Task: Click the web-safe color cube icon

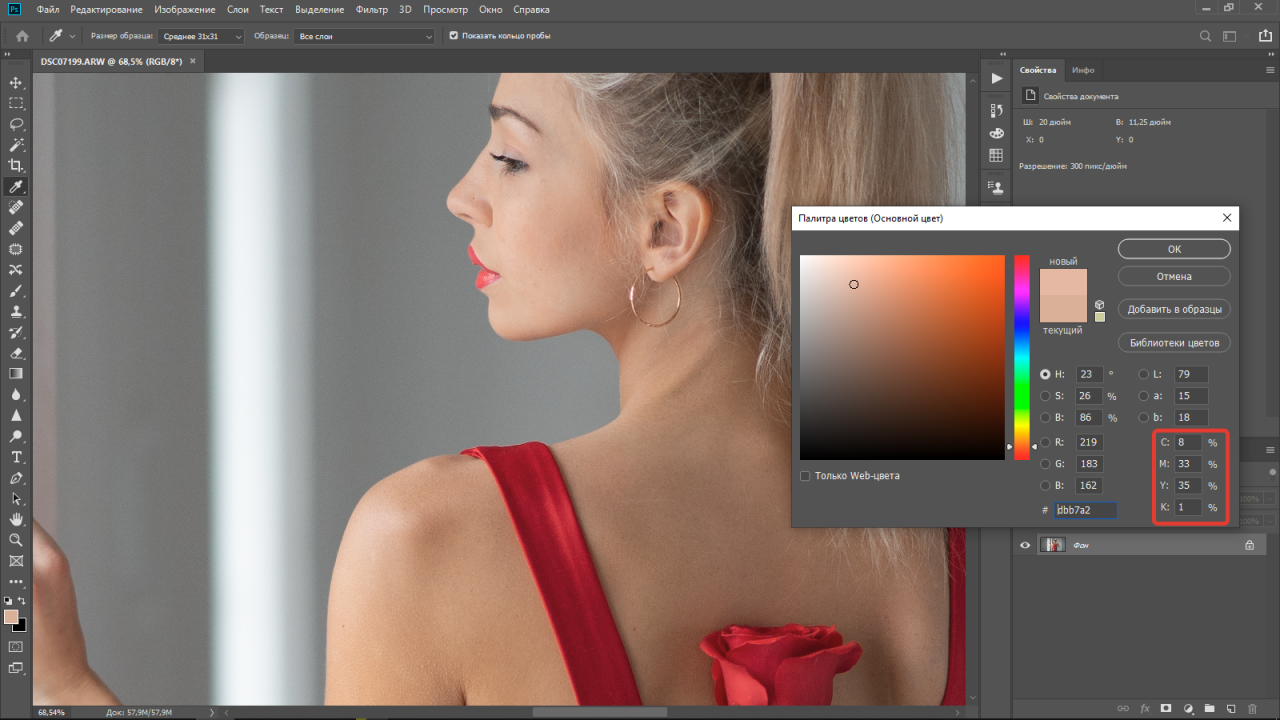Action: 1100,304
